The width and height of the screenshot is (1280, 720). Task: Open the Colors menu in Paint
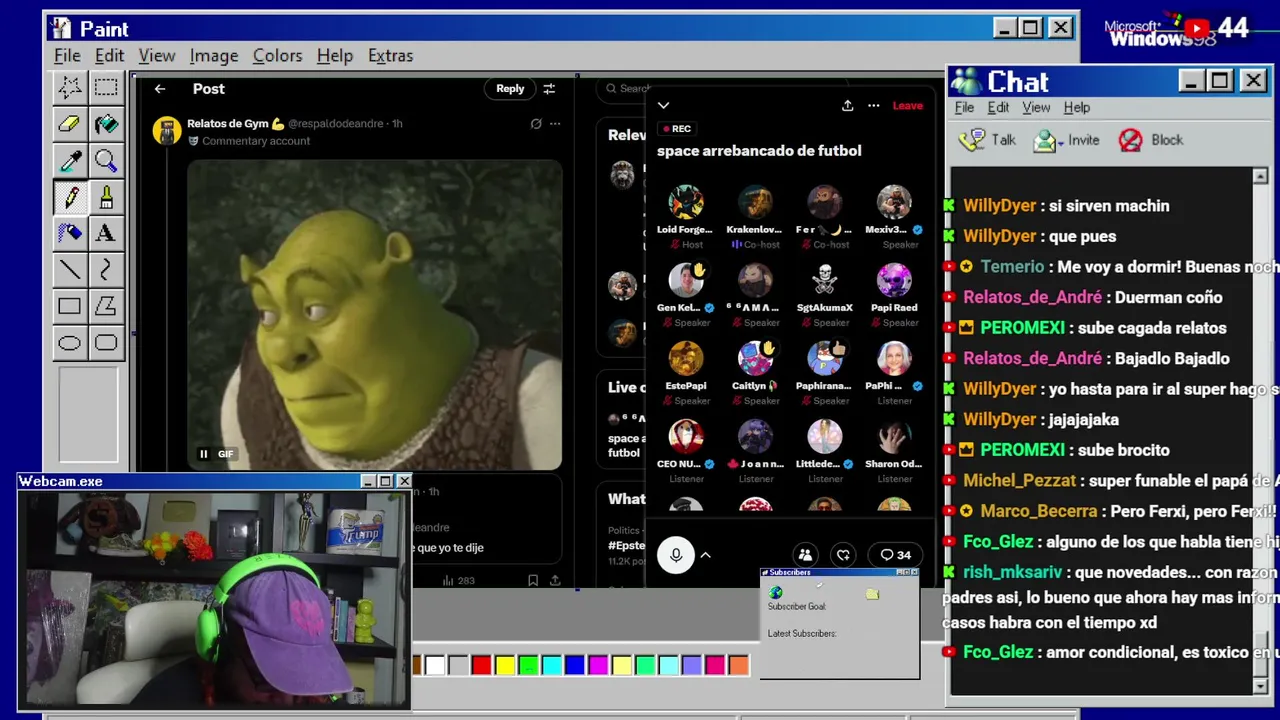(277, 56)
